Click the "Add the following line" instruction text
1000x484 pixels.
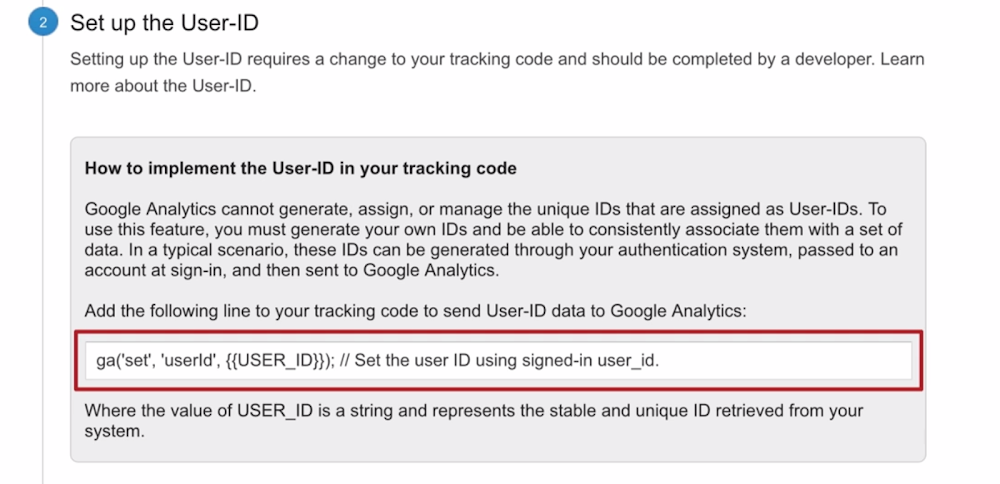click(415, 311)
